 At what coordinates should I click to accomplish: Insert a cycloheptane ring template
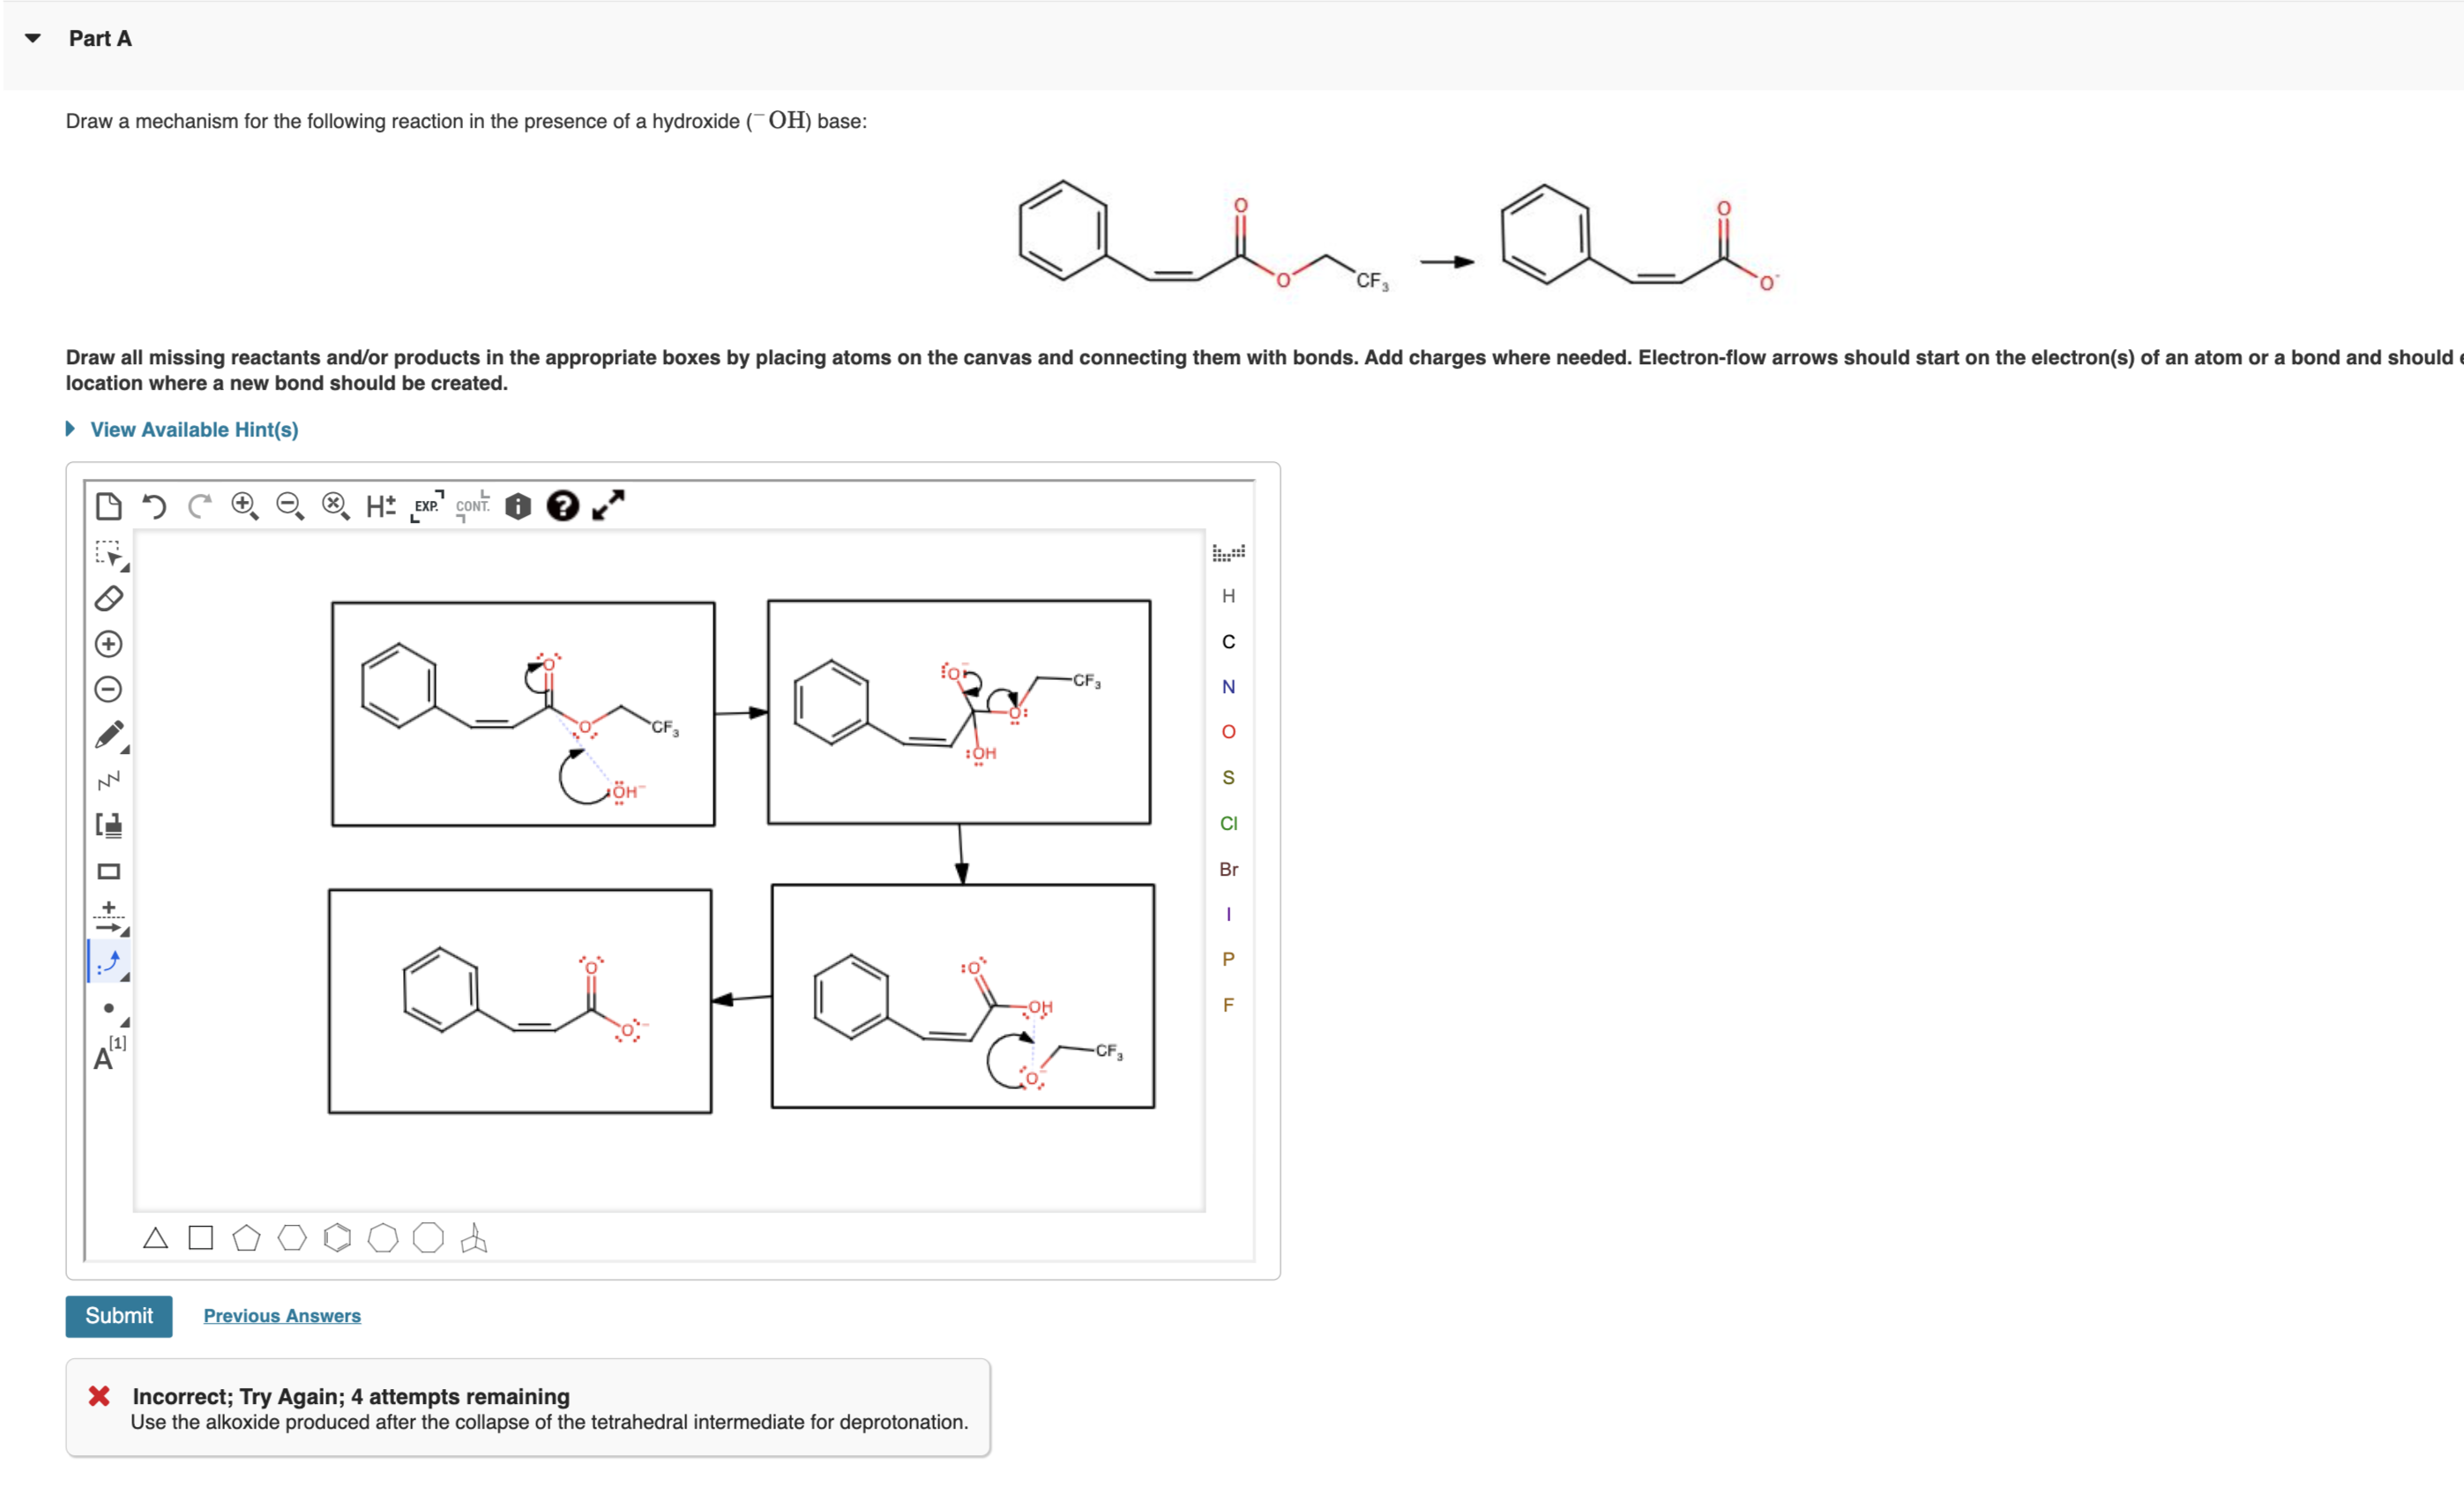[383, 1238]
